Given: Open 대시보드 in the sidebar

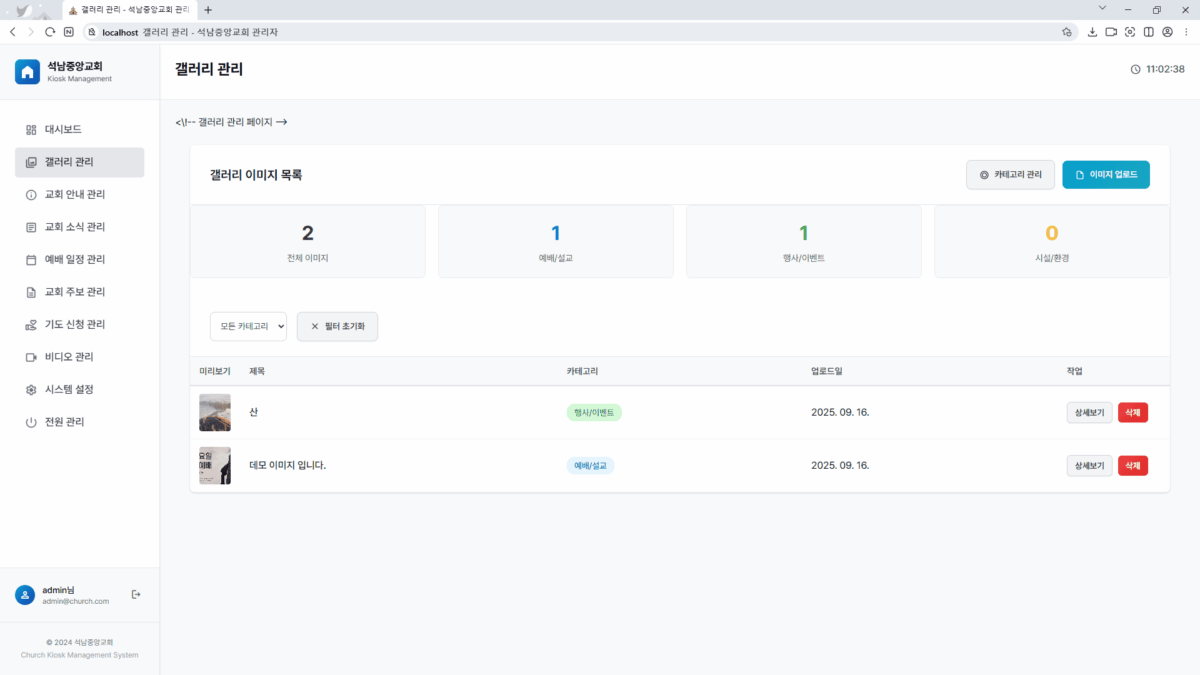Looking at the screenshot, I should coord(63,130).
